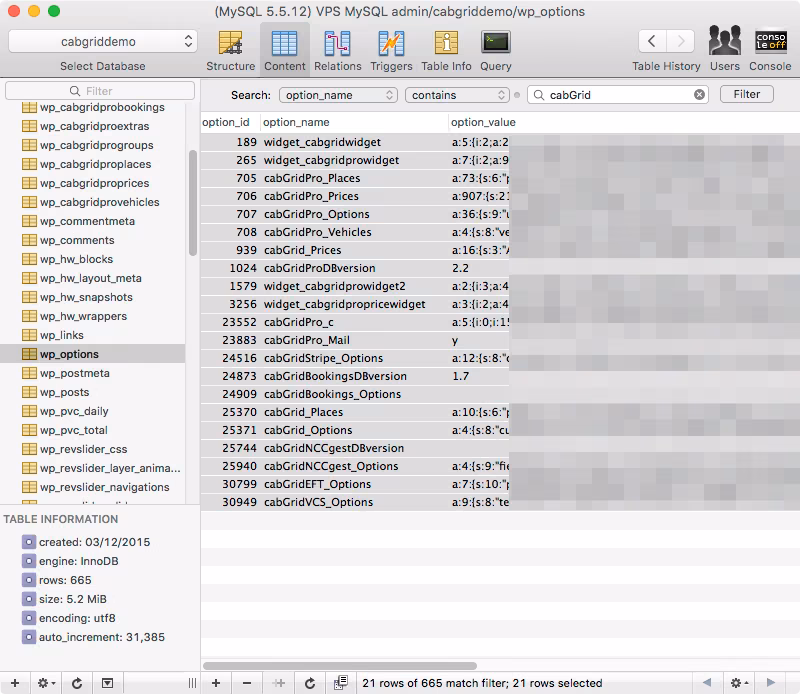Toggle the content filter icon

(341, 683)
